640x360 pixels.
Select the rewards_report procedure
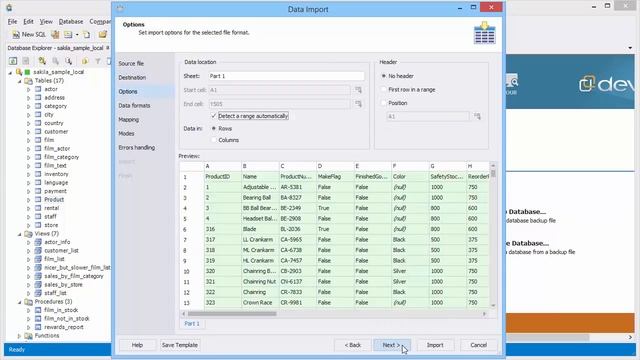click(64, 327)
